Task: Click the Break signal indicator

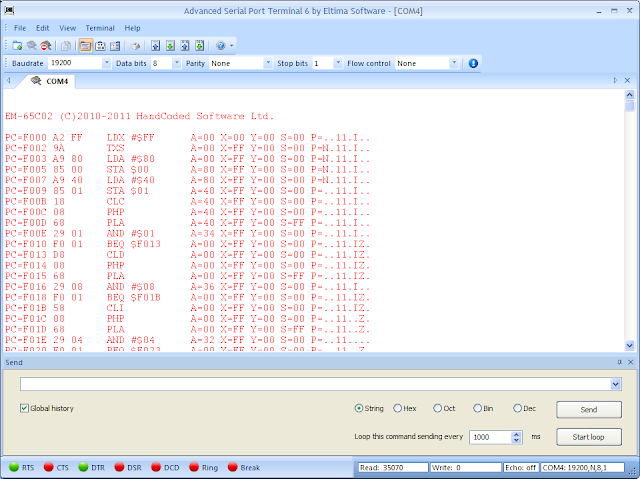Action: pos(232,467)
